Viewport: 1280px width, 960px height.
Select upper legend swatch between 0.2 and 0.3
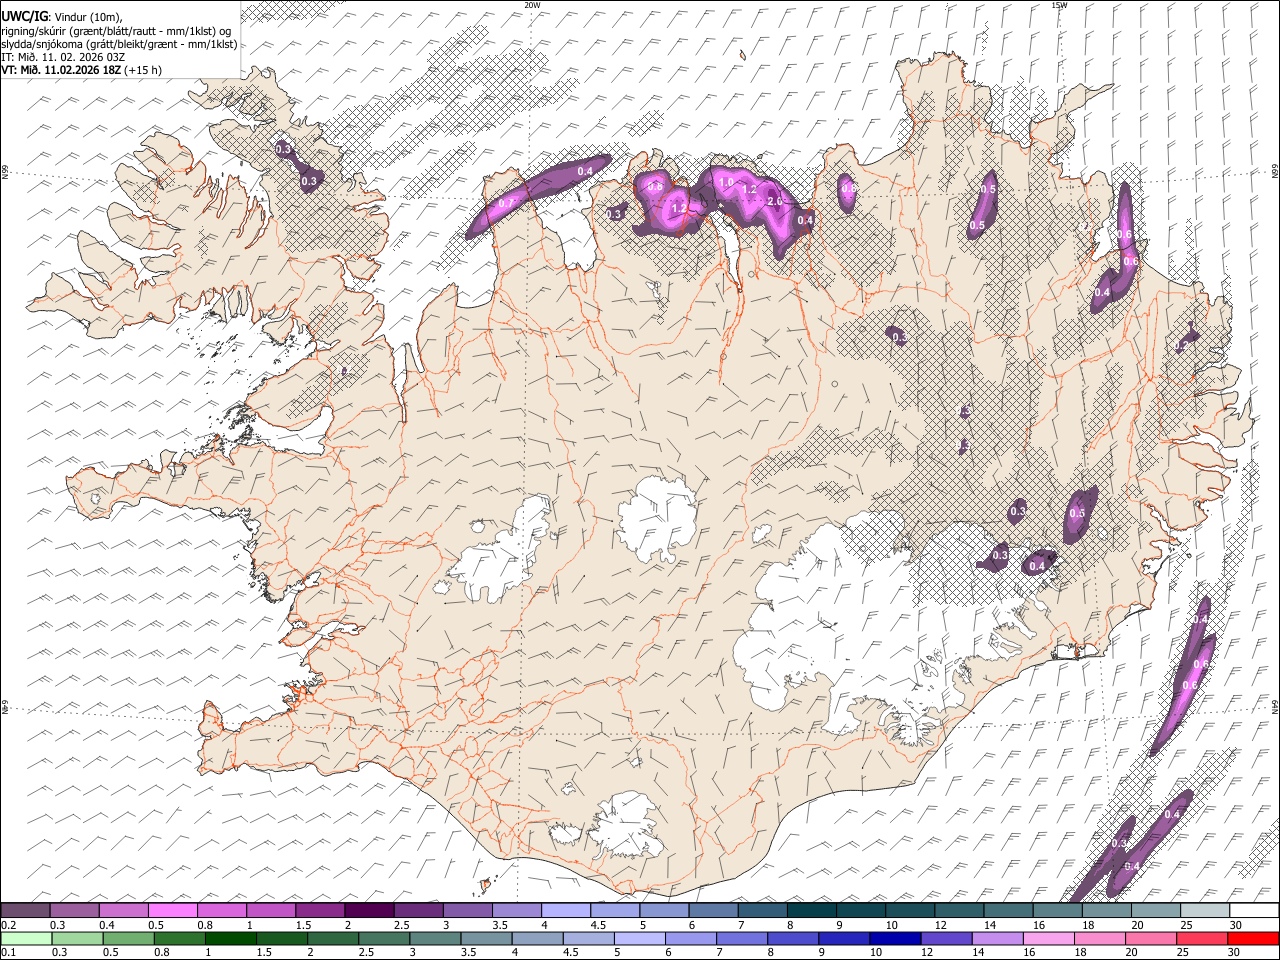25,910
